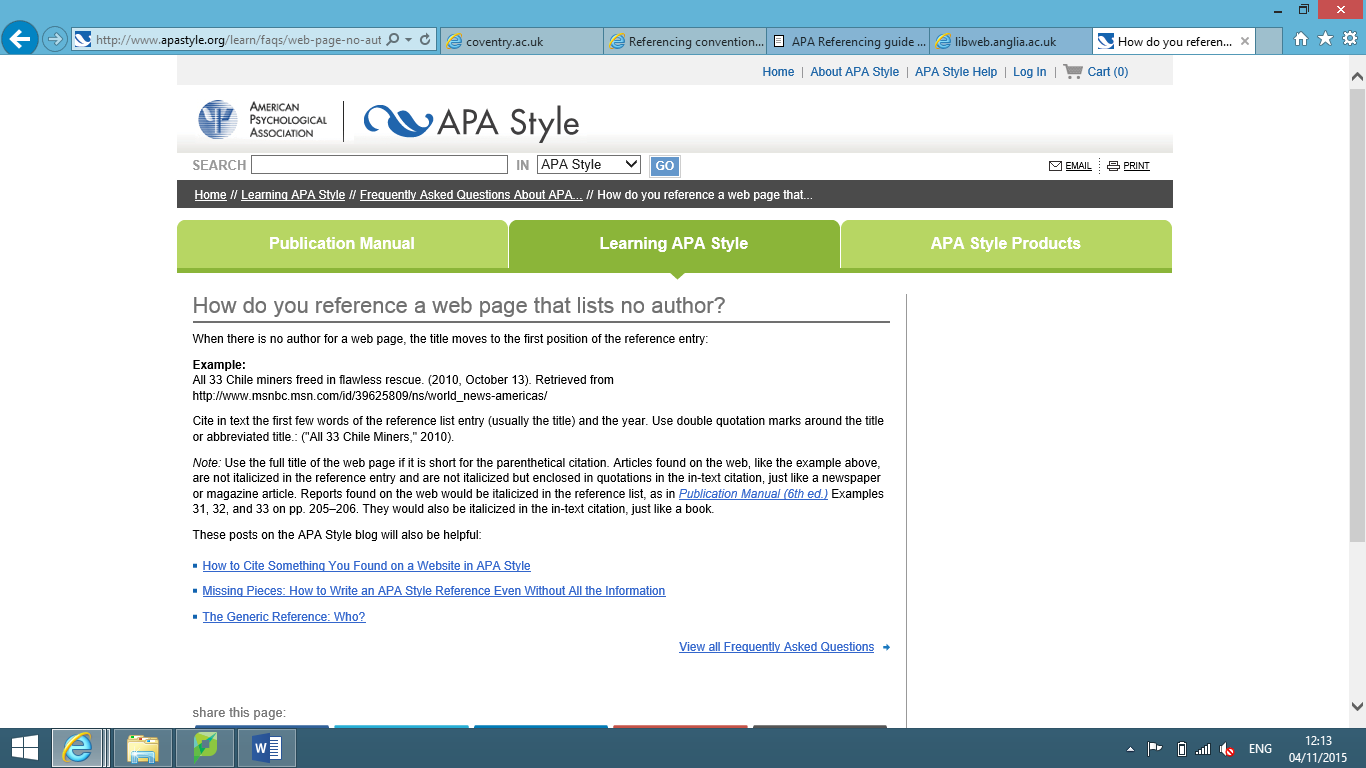Click the American Psychological Association logo
Viewport: 1366px width, 768px height.
262,119
